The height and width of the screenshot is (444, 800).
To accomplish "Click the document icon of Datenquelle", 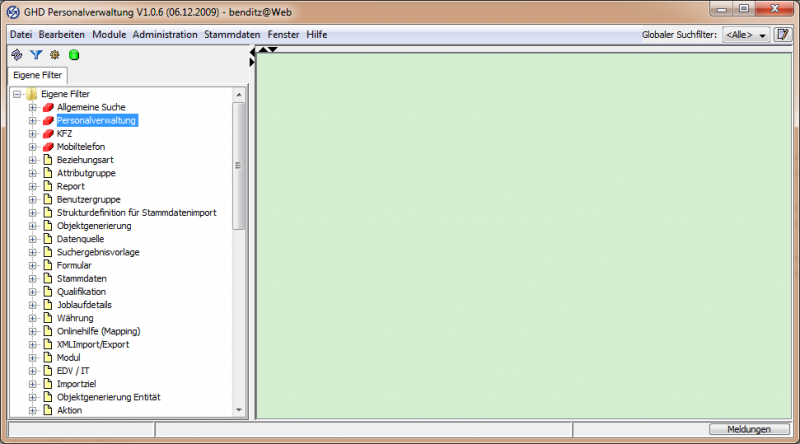I will point(48,239).
